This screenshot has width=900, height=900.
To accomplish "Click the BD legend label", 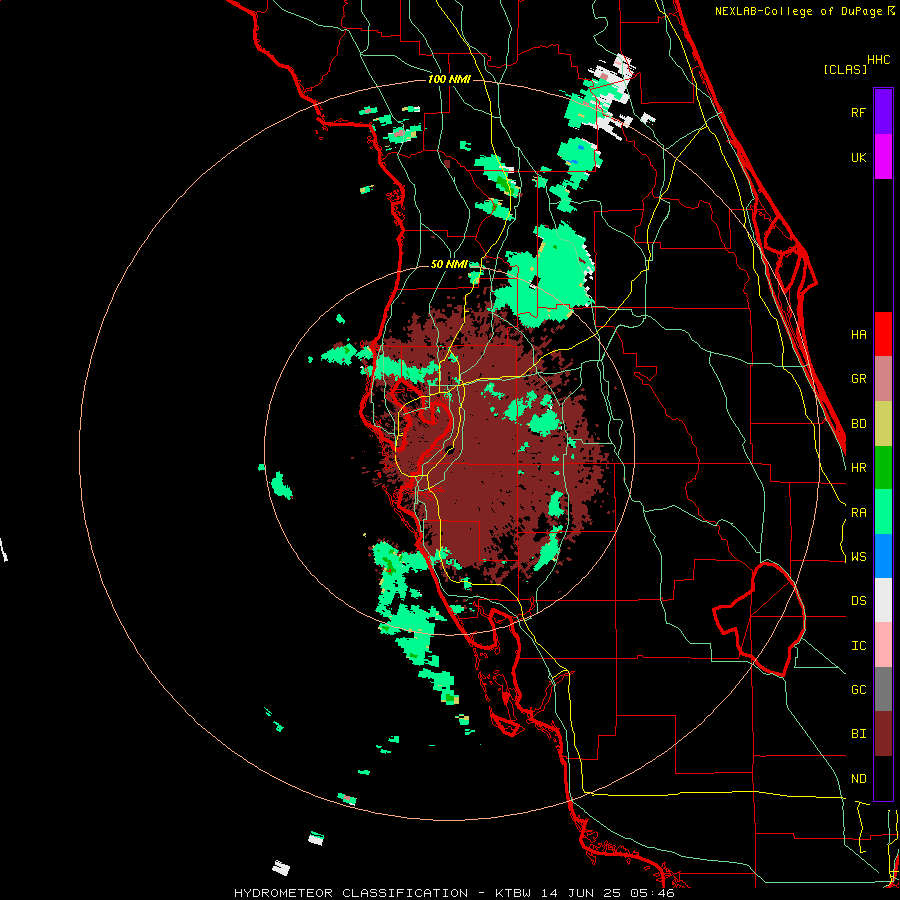I will click(x=859, y=424).
